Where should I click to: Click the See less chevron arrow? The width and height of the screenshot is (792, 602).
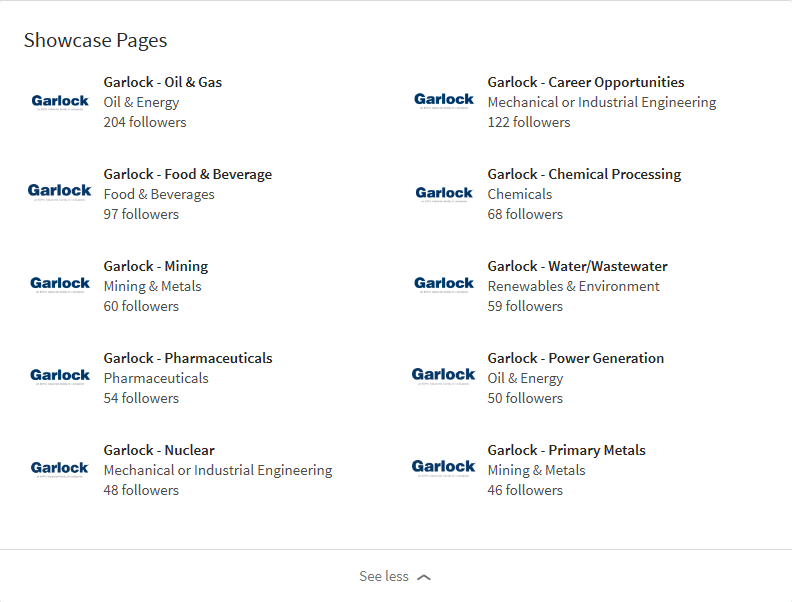tap(424, 578)
